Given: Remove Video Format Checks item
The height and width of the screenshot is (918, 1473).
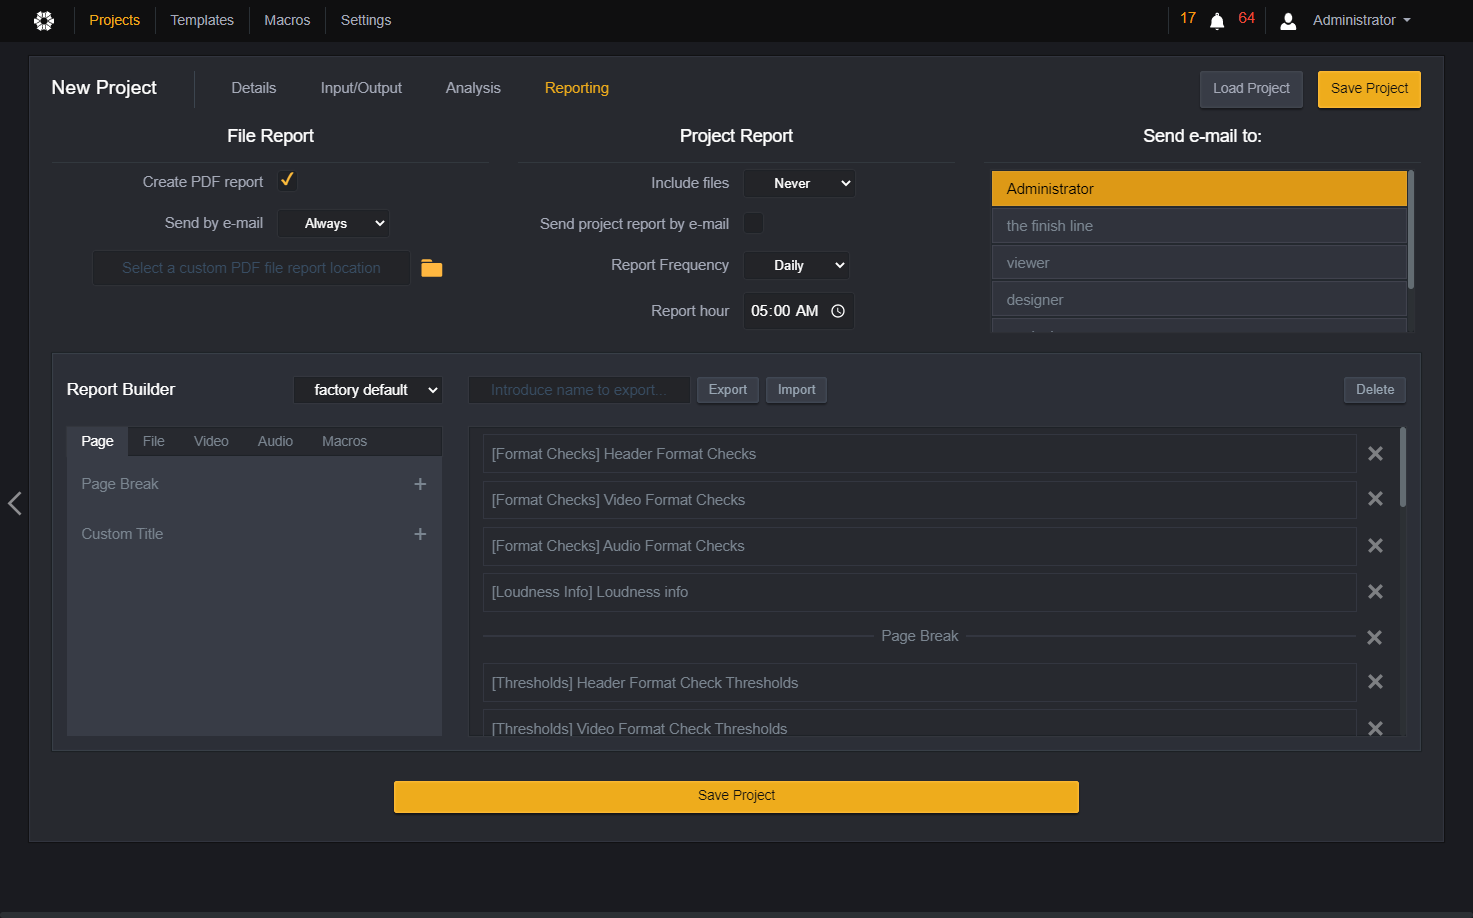Looking at the screenshot, I should 1375,499.
